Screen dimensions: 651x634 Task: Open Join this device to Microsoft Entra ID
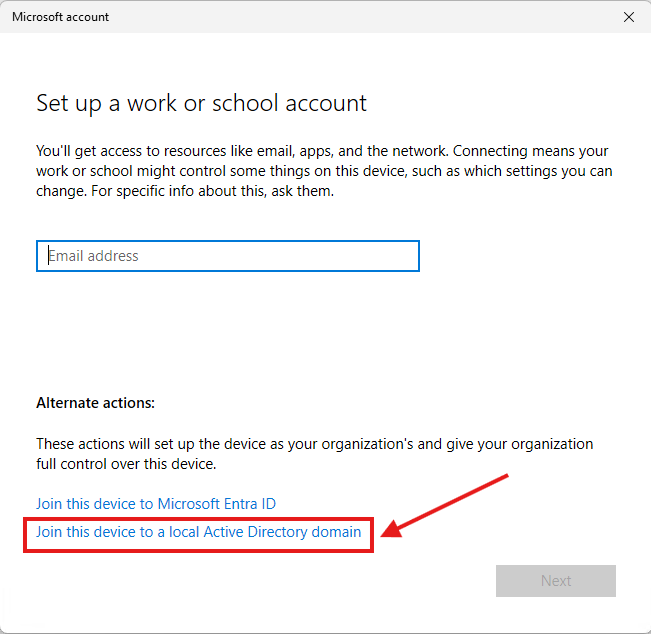pos(156,504)
